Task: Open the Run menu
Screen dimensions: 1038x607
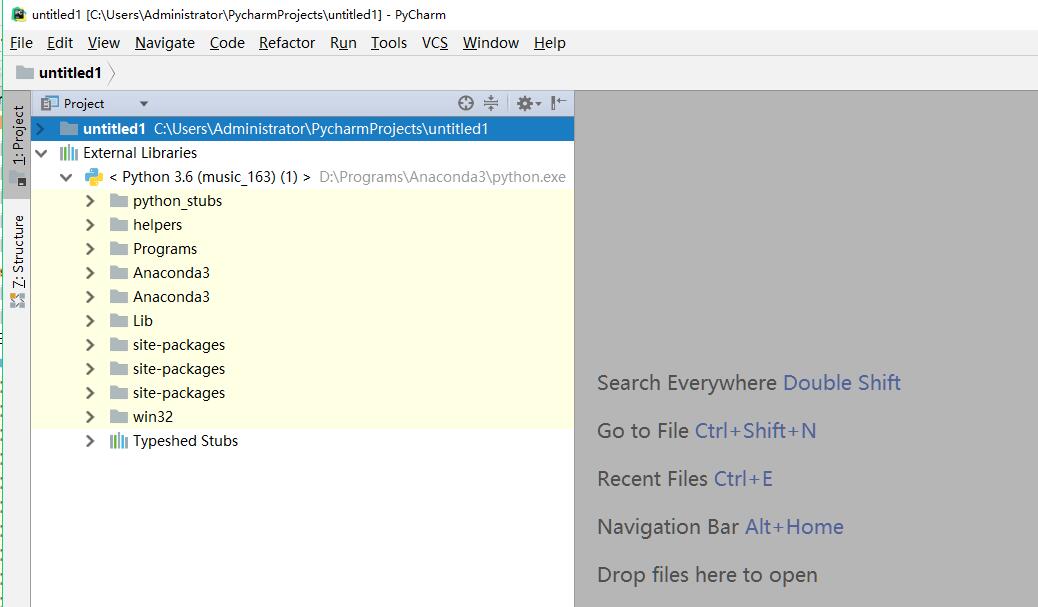Action: coord(343,43)
